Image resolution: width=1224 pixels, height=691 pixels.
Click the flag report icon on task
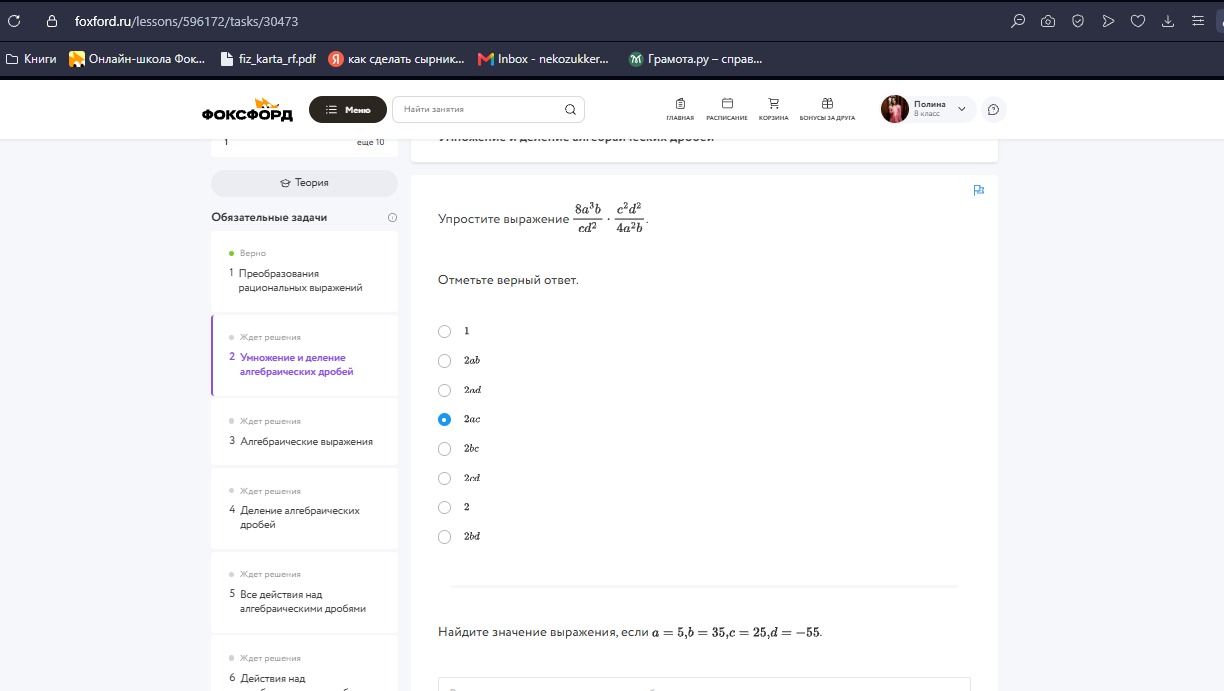coord(979,190)
